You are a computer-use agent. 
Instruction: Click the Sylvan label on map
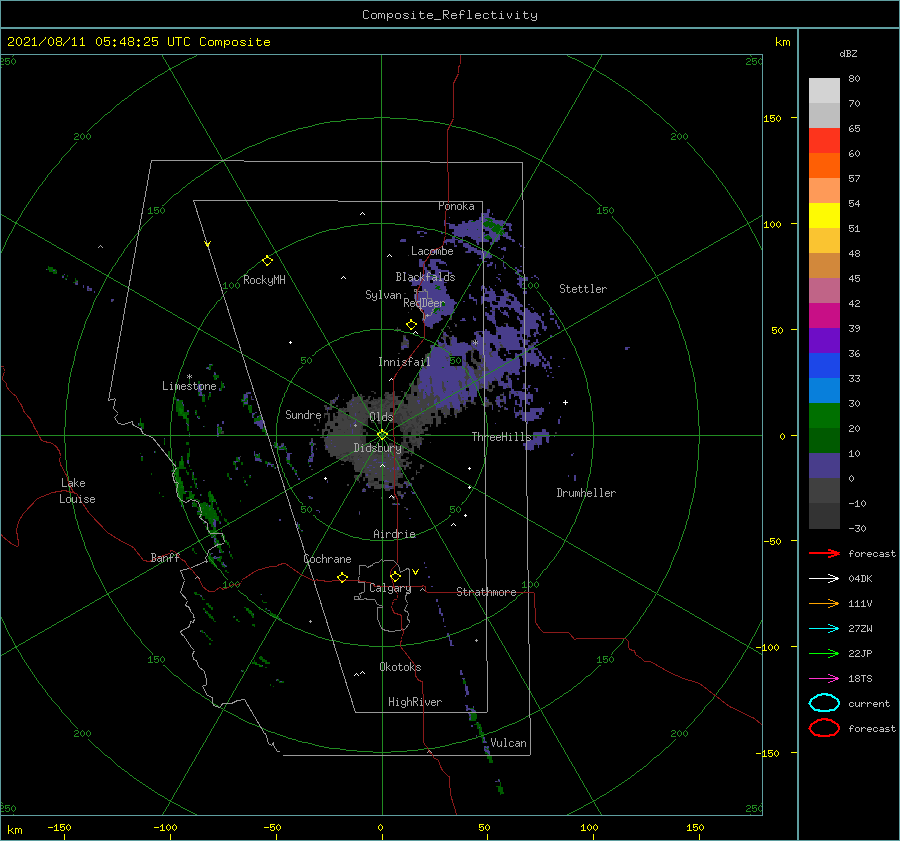383,295
